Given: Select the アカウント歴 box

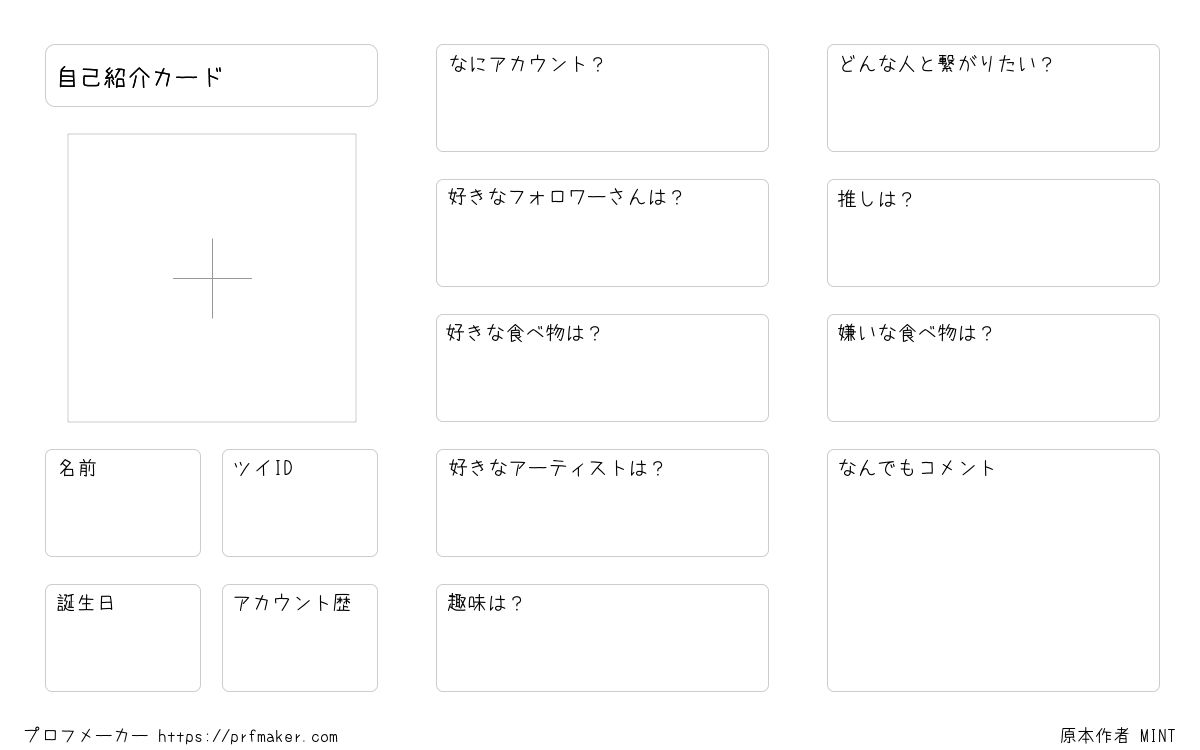Looking at the screenshot, I should point(300,638).
